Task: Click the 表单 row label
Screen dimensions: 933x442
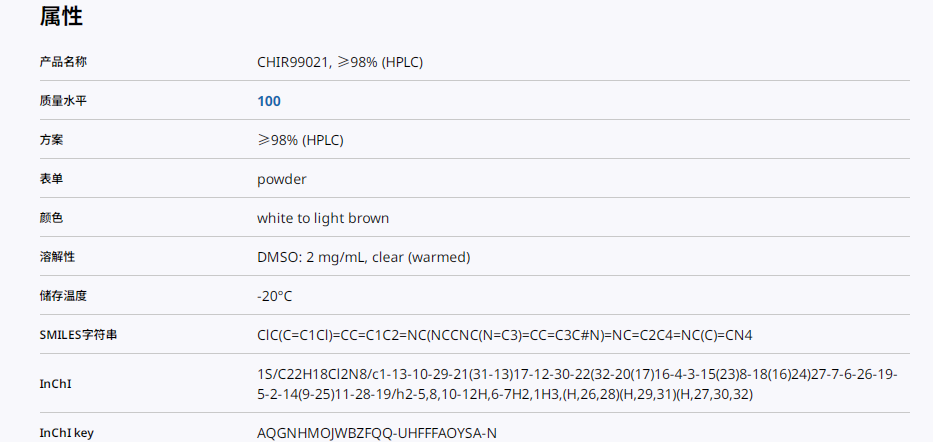Action: (51, 179)
